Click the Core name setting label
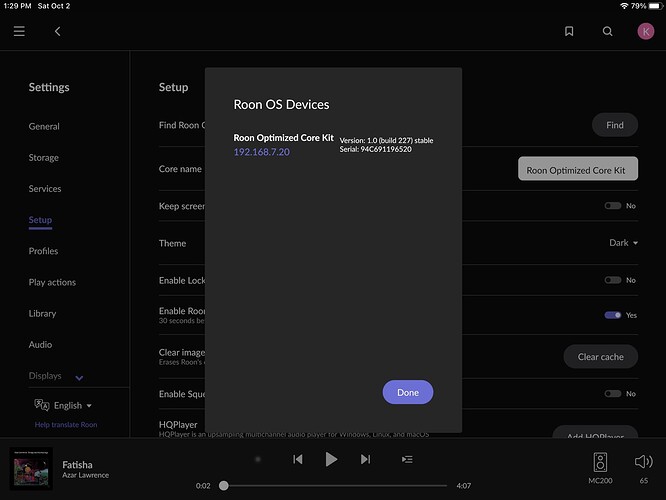The width and height of the screenshot is (666, 500). pos(180,169)
